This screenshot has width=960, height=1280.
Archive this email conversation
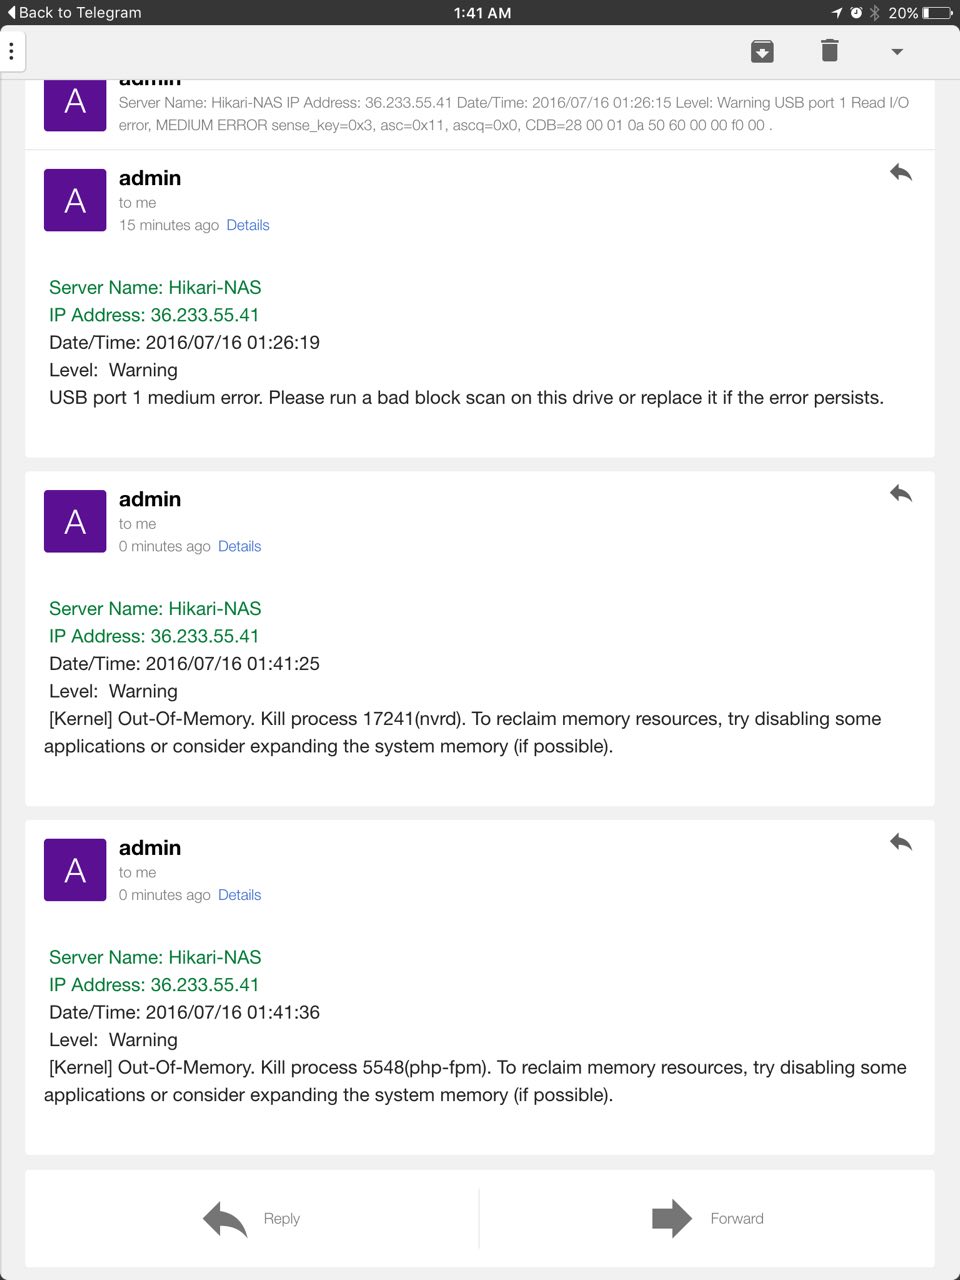click(x=762, y=51)
